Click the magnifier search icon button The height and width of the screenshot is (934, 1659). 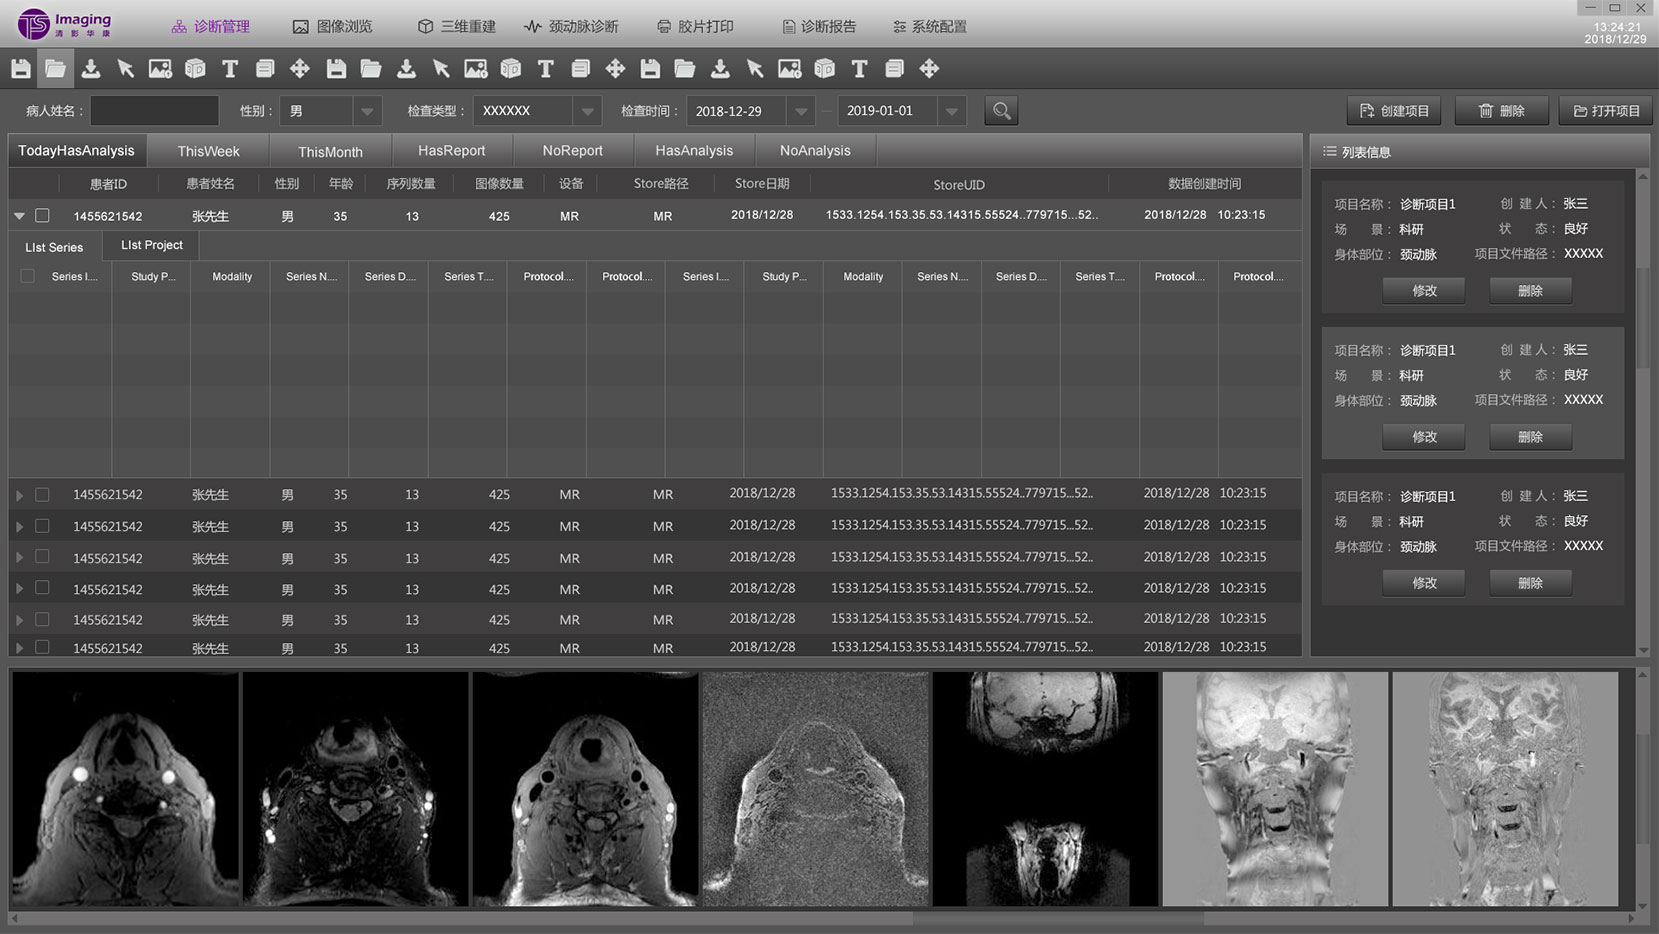tap(1001, 111)
